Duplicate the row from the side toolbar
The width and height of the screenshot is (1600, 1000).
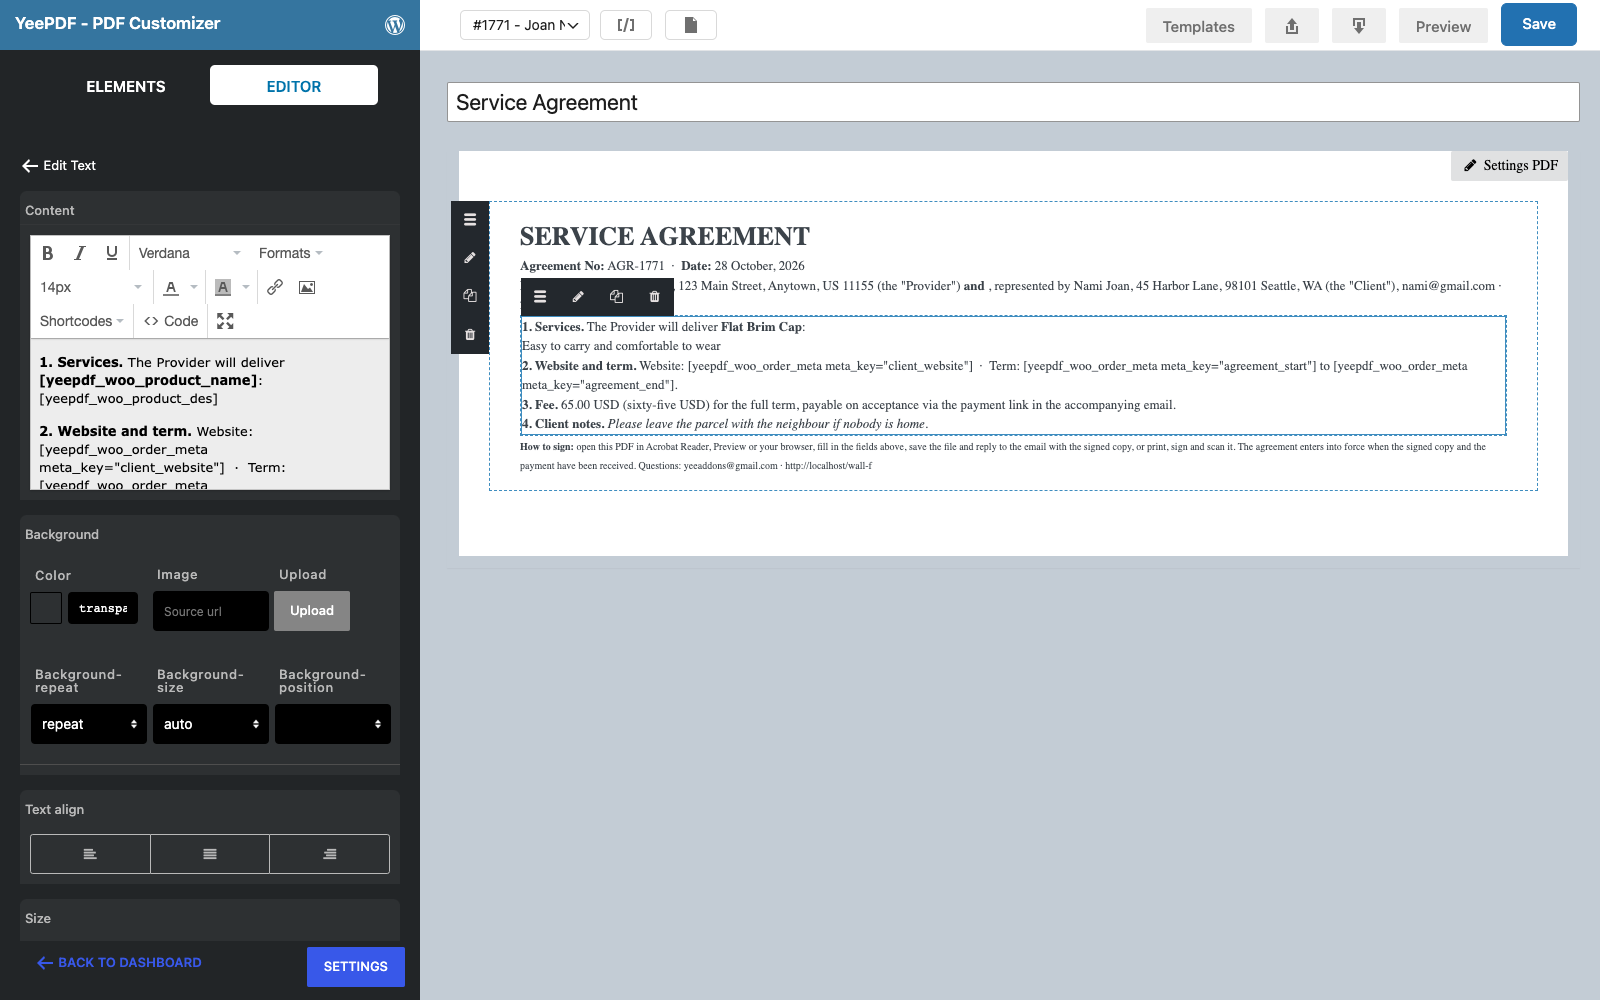(x=470, y=296)
